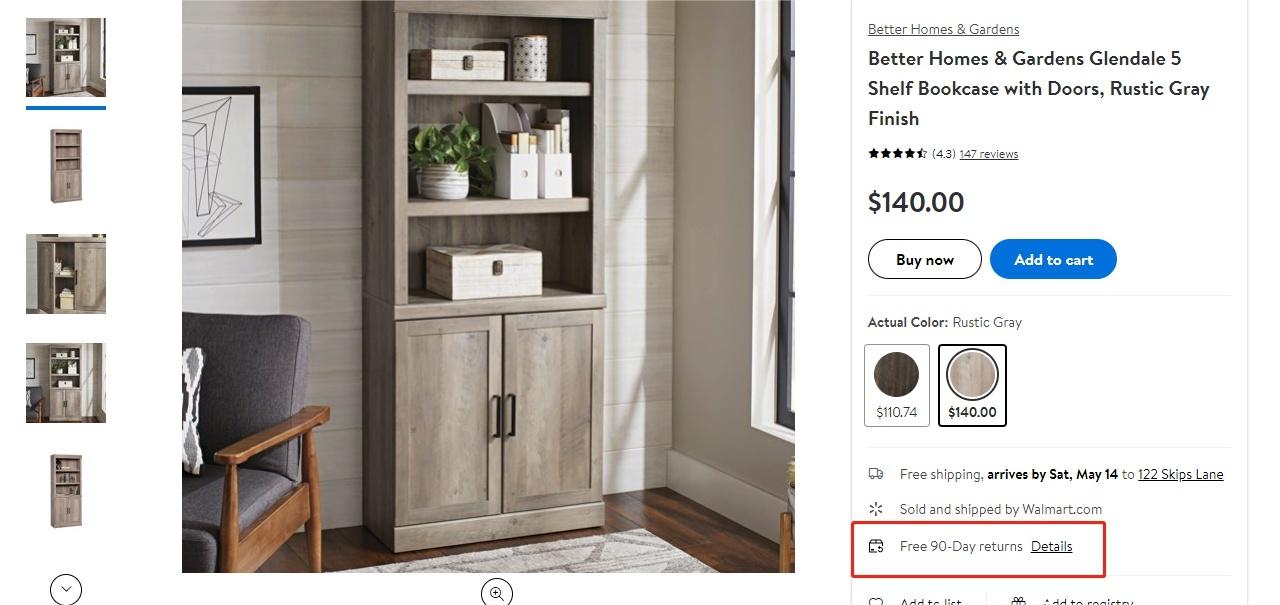Select the darker brown color swatch at $110.74
The image size is (1280, 605).
coord(897,385)
